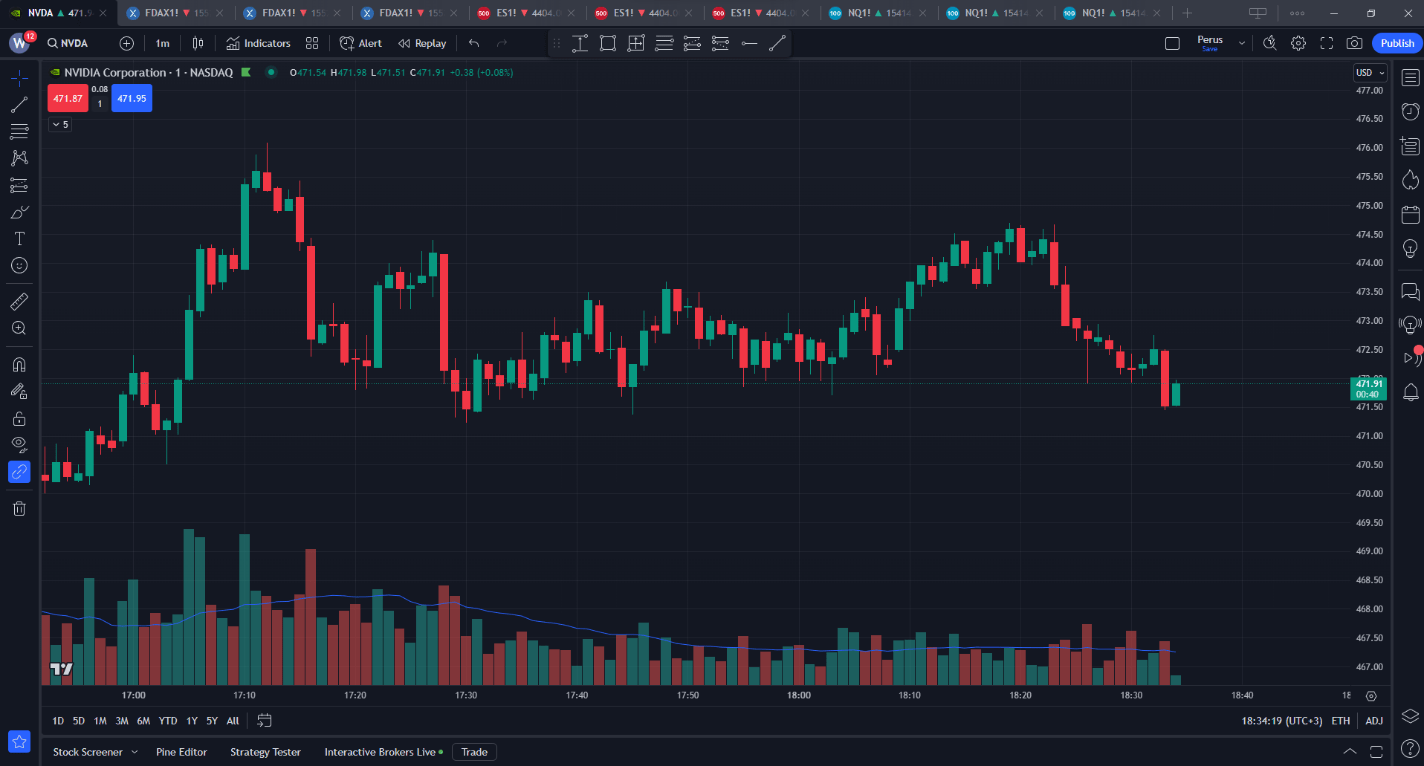Screen dimensions: 1424x766
Task: Click the Replay button
Action: 422,43
